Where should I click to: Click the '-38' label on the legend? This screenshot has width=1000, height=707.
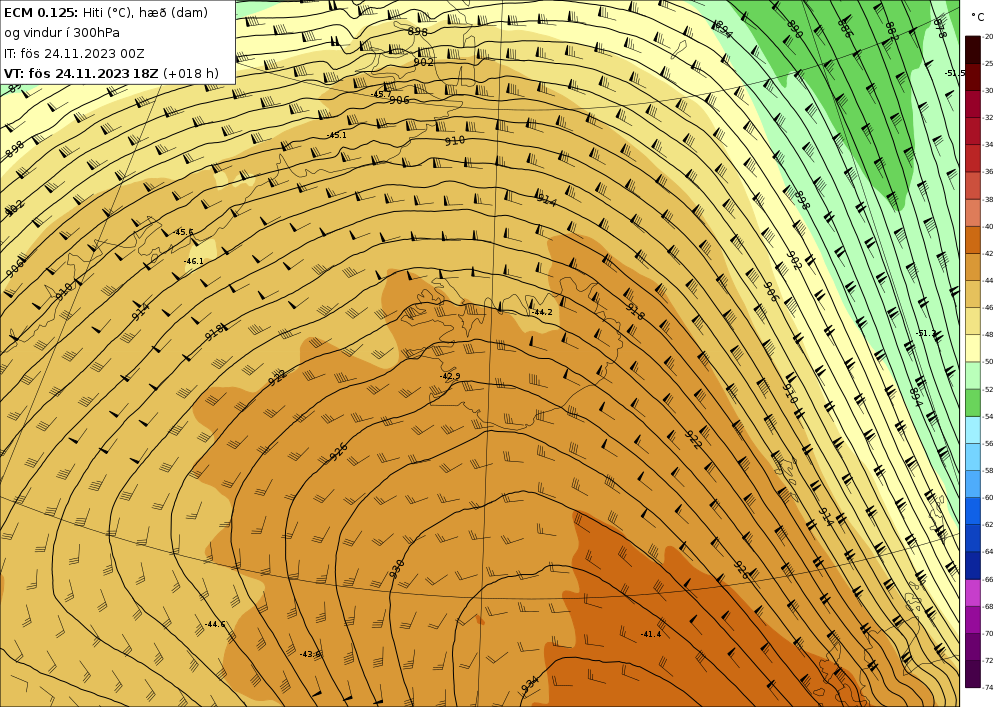click(x=988, y=200)
